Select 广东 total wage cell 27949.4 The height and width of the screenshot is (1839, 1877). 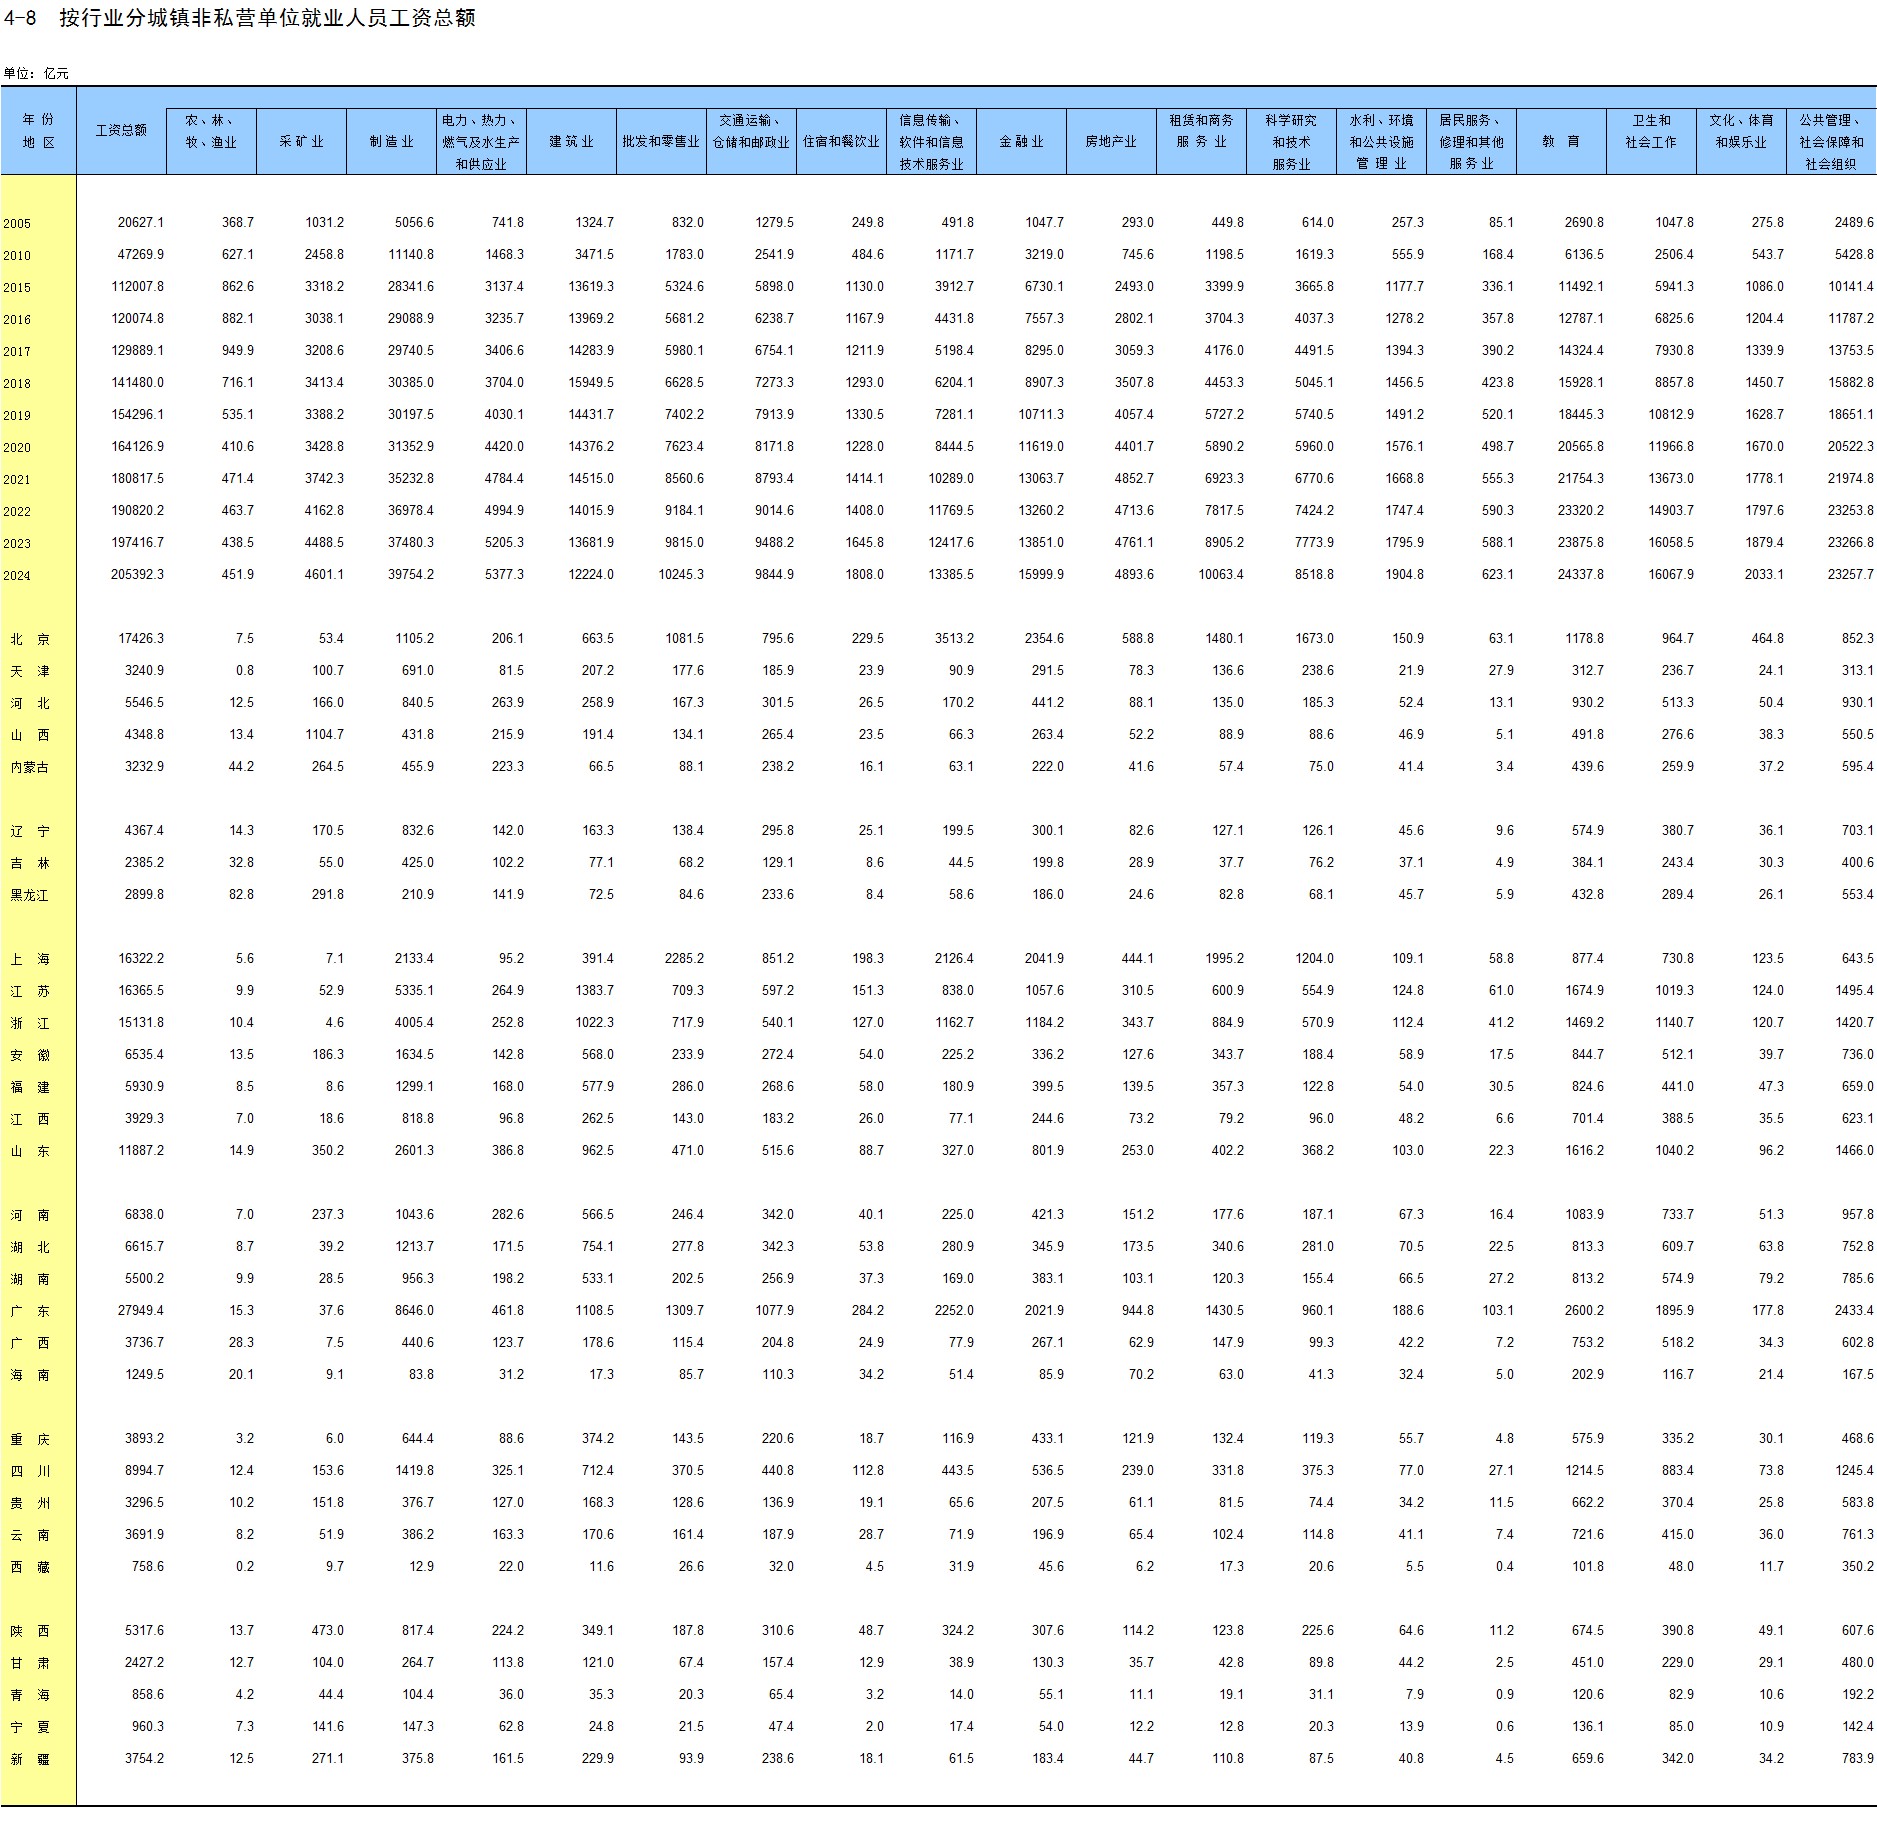pyautogui.click(x=141, y=1311)
